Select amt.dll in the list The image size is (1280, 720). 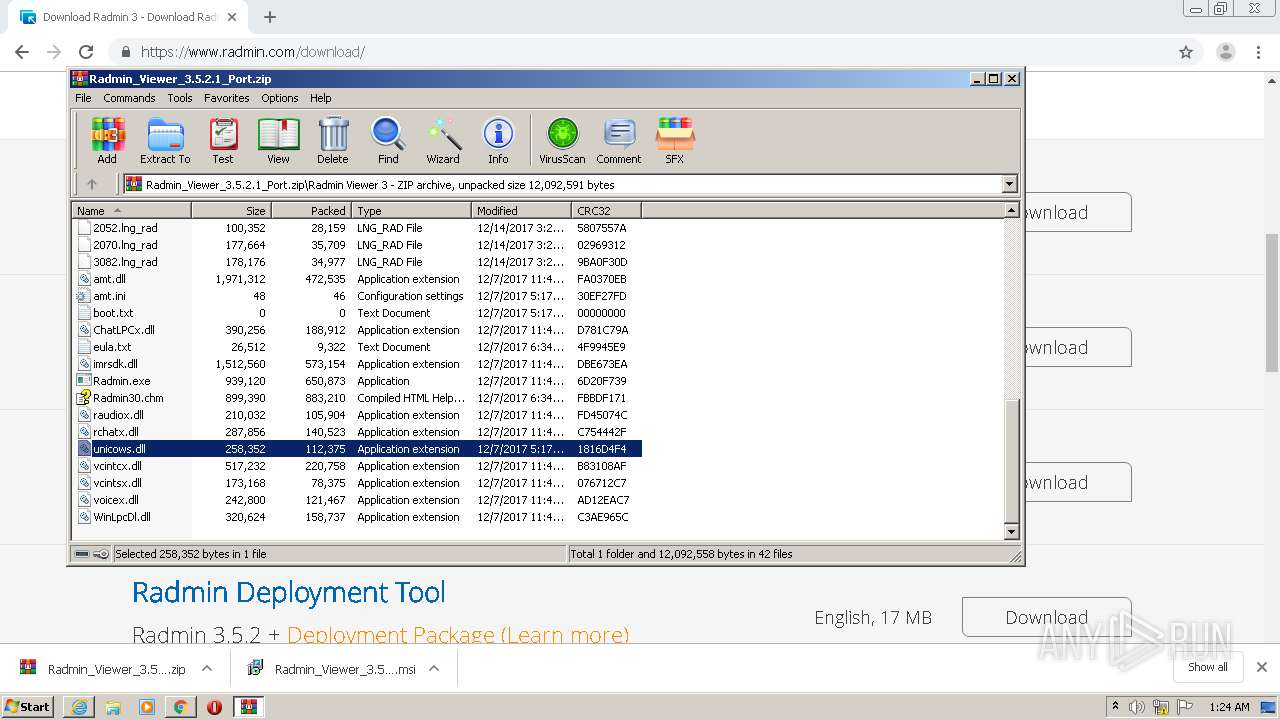pos(359,279)
